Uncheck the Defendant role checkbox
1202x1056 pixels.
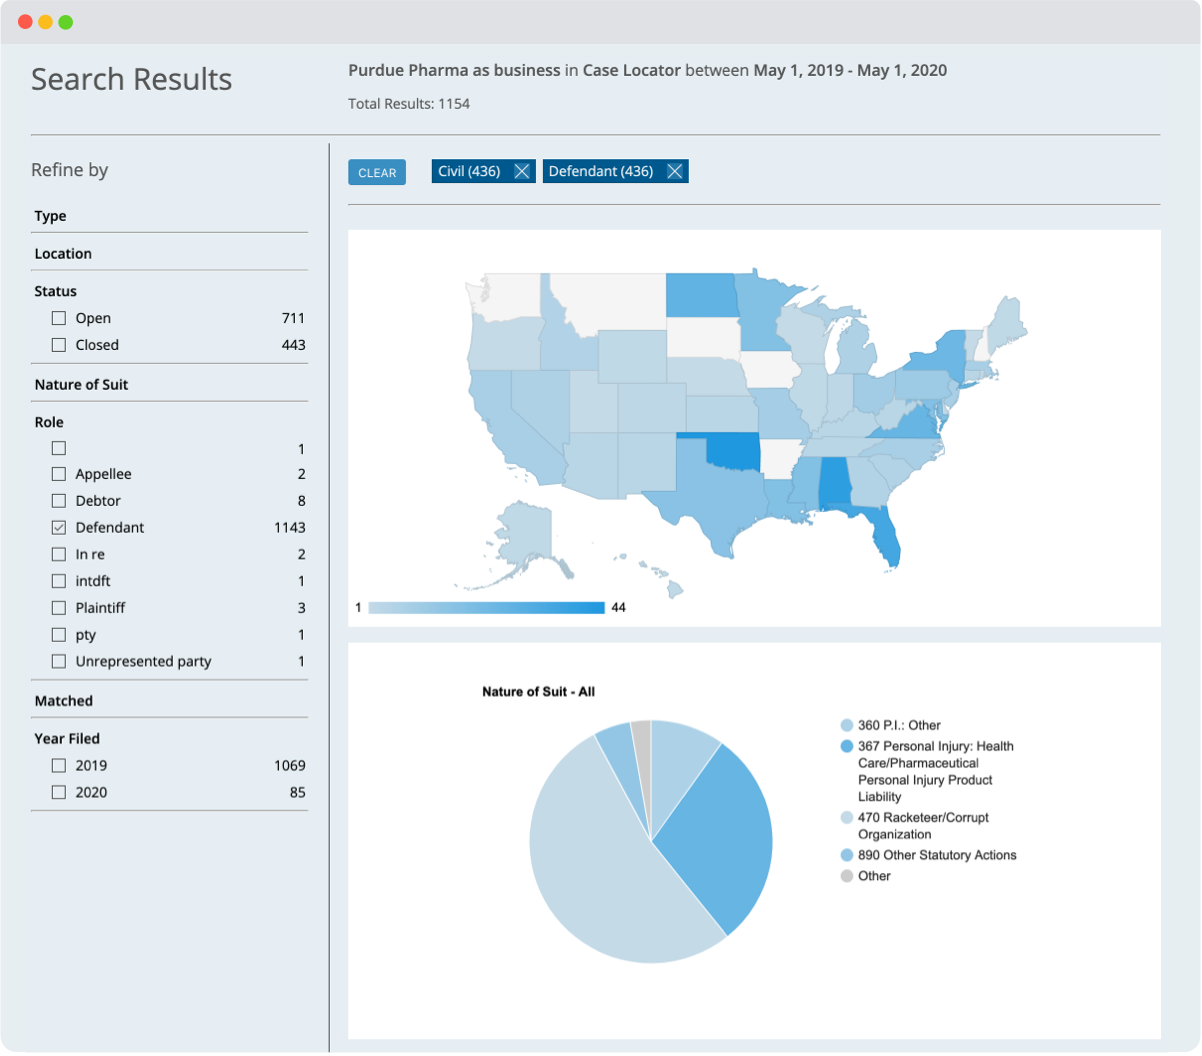coord(58,527)
